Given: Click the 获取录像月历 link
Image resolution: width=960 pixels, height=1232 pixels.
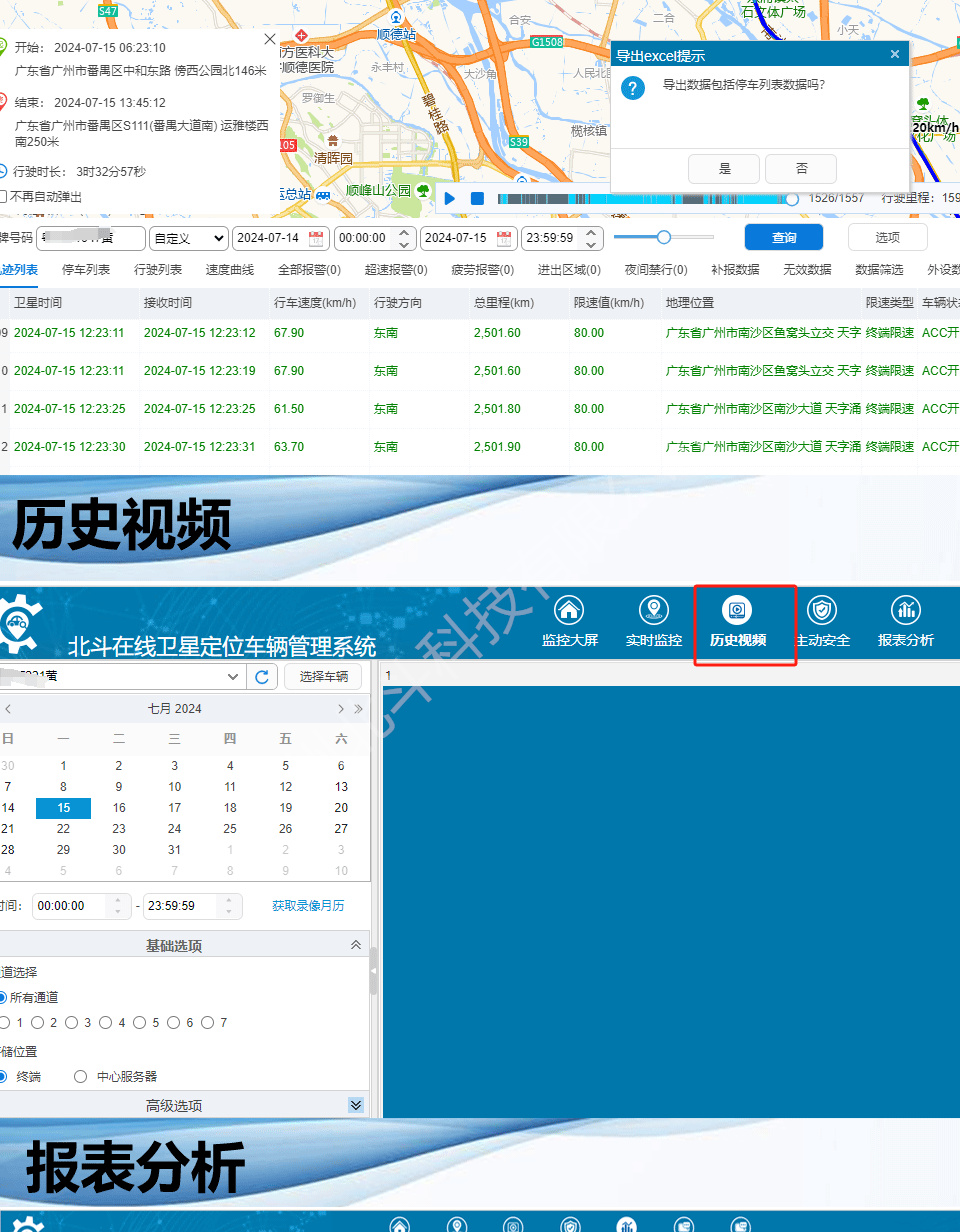Looking at the screenshot, I should [308, 906].
